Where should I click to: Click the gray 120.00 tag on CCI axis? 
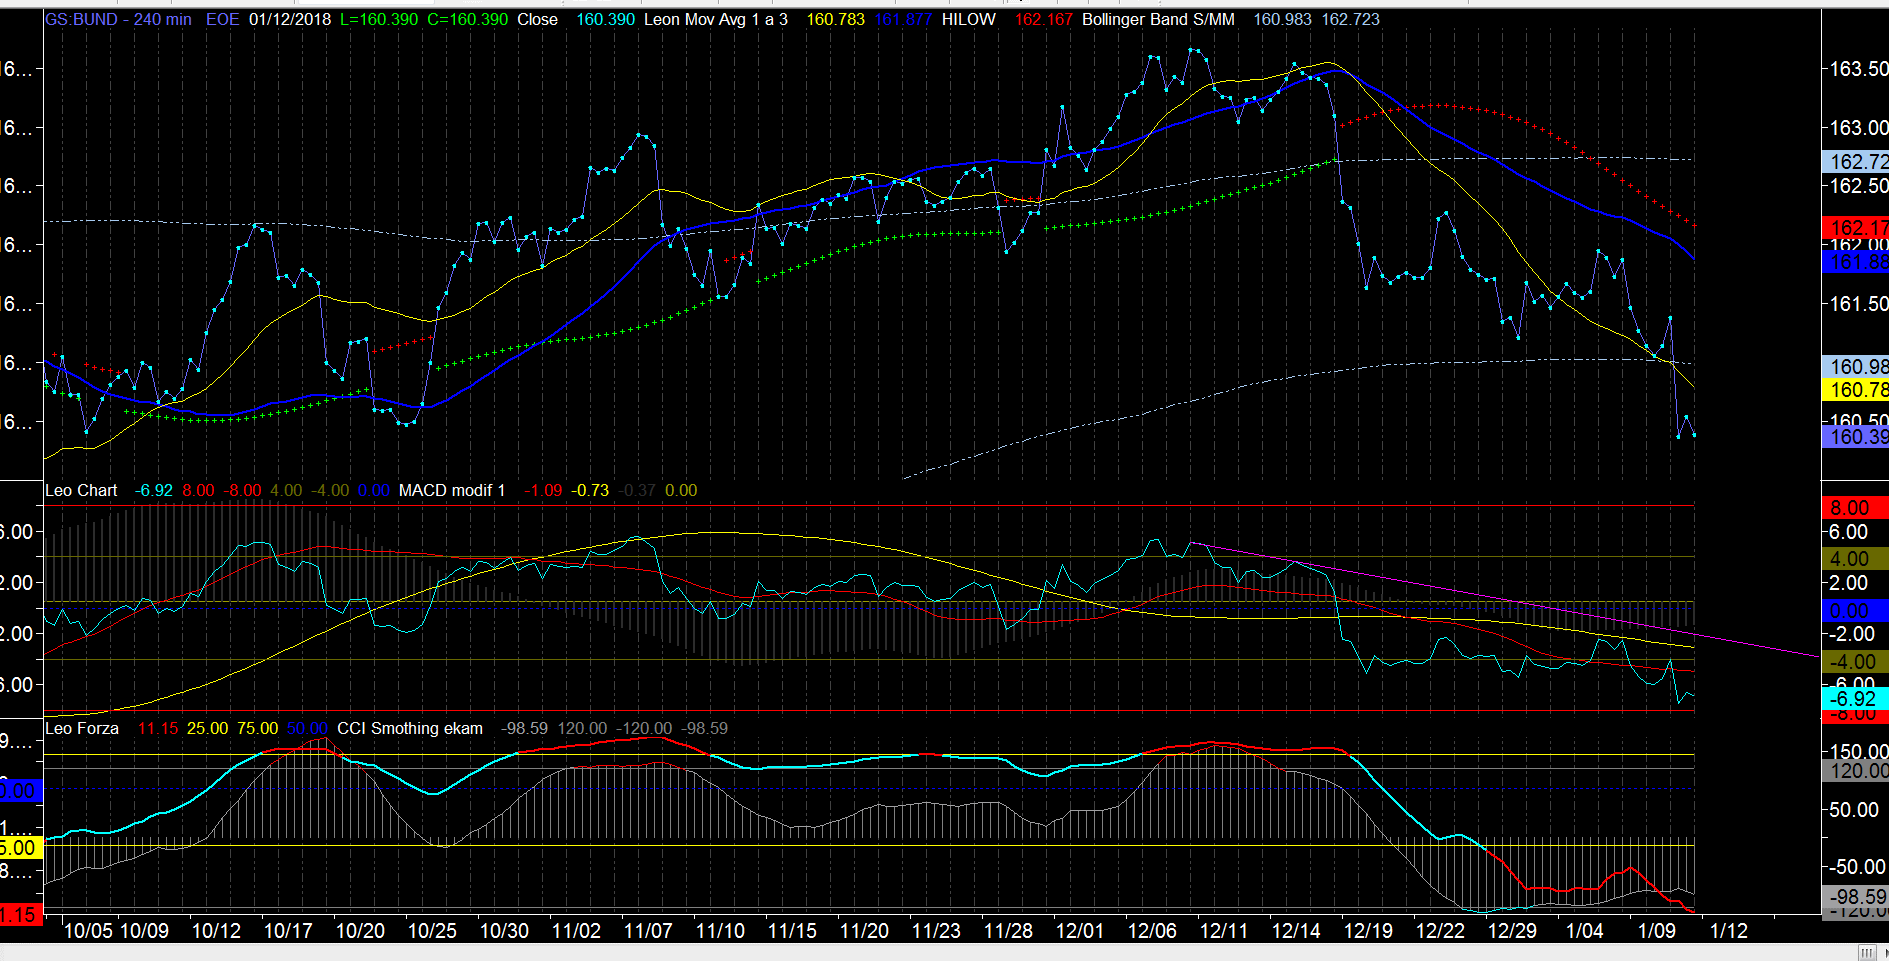[1855, 771]
